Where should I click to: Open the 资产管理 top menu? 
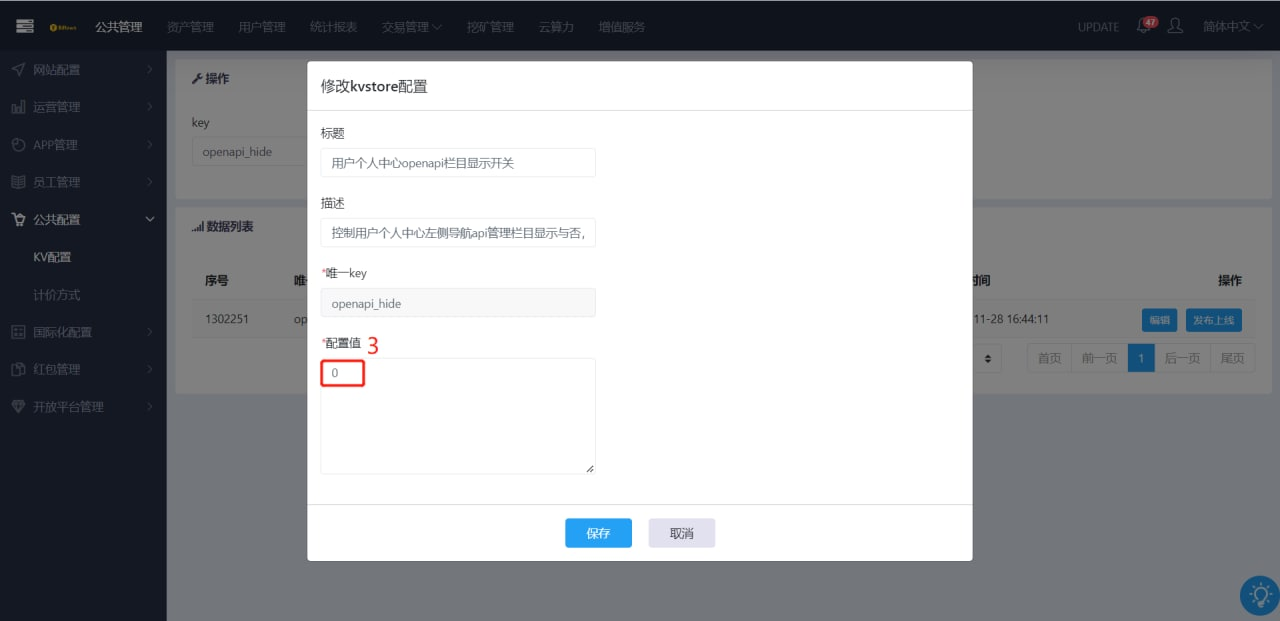[190, 27]
